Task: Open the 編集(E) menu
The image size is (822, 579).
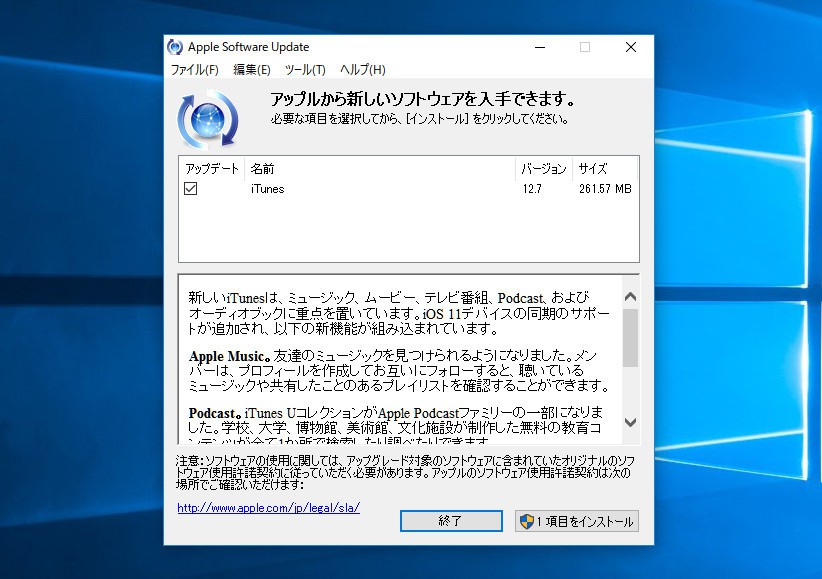Action: tap(252, 70)
